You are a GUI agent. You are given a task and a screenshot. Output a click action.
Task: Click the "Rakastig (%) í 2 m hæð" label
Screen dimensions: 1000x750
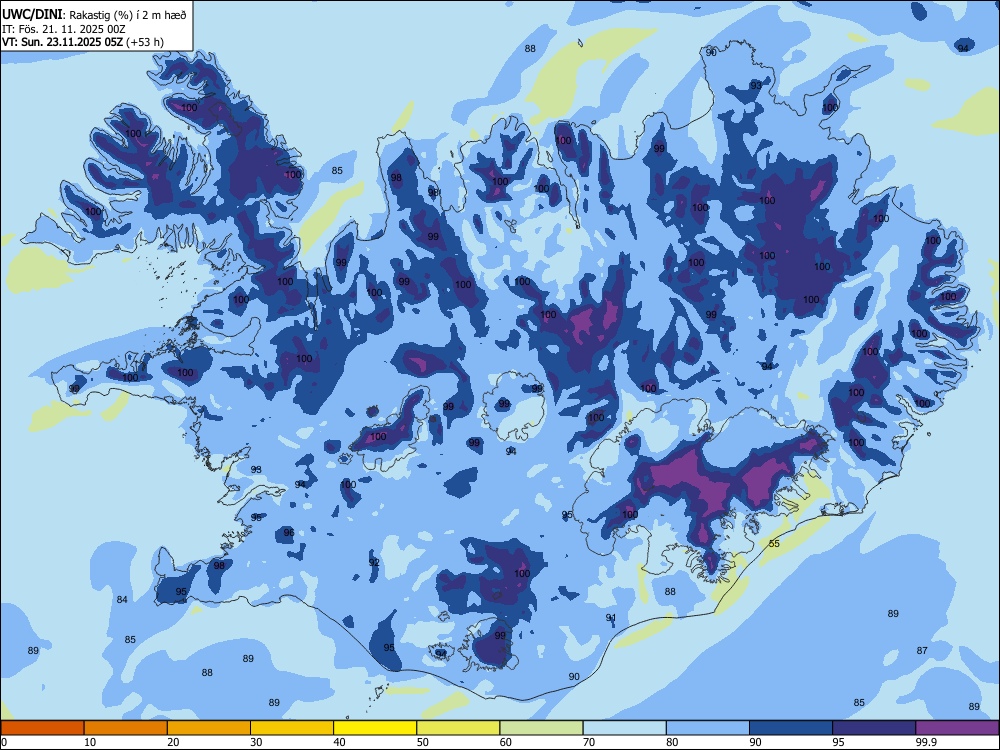pos(128,15)
